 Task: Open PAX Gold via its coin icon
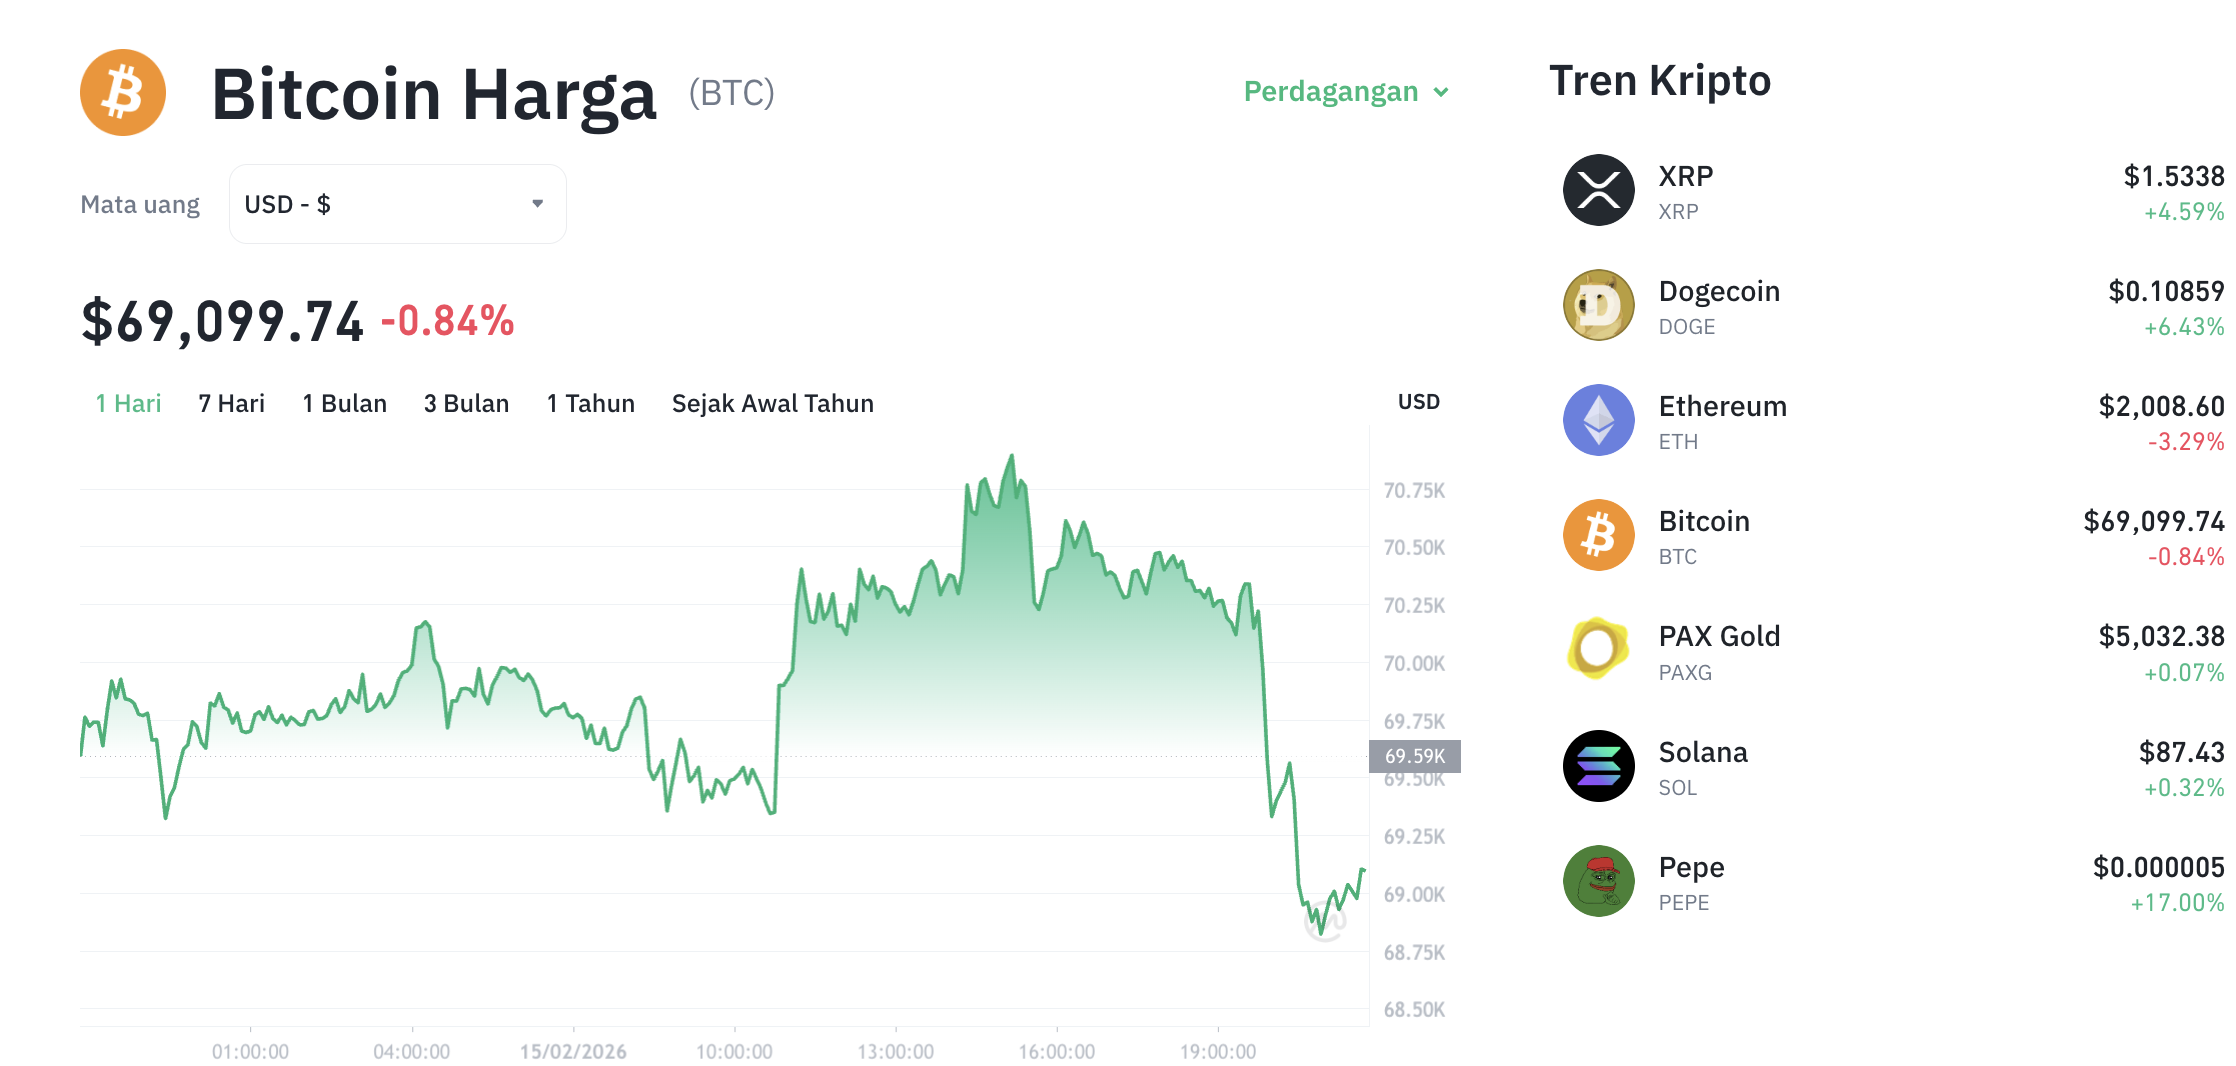(x=1597, y=650)
